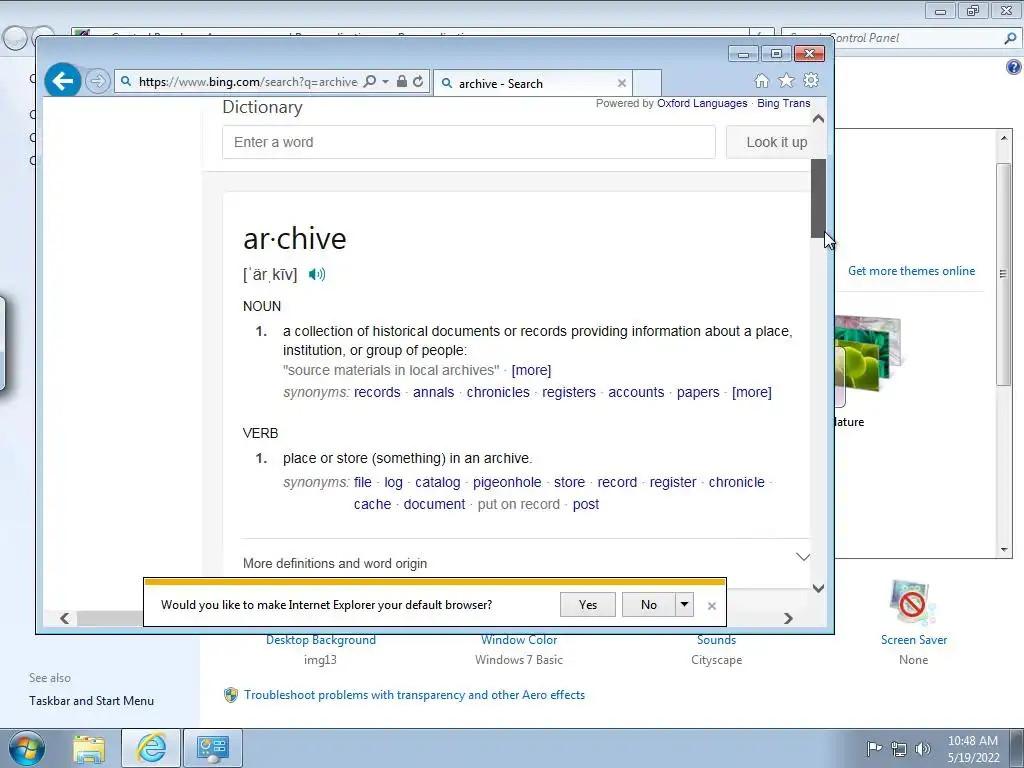Open the verb synonym 'pigeonhole'
The image size is (1024, 768).
click(507, 483)
